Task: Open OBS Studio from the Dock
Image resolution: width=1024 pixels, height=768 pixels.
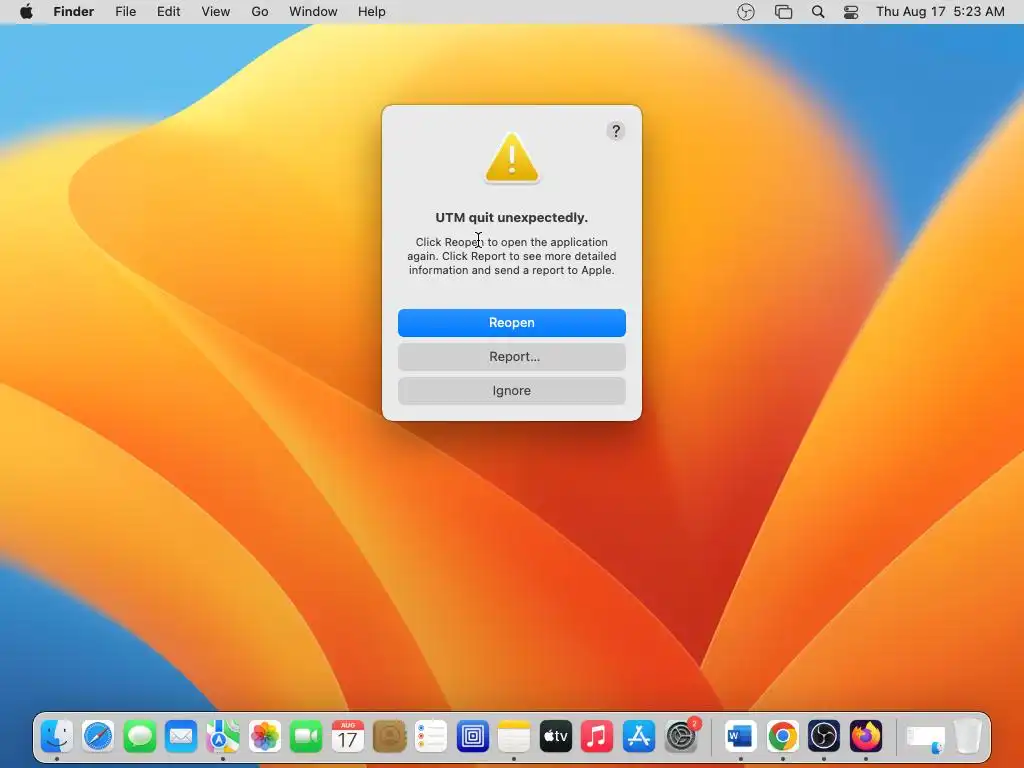Action: [x=824, y=737]
